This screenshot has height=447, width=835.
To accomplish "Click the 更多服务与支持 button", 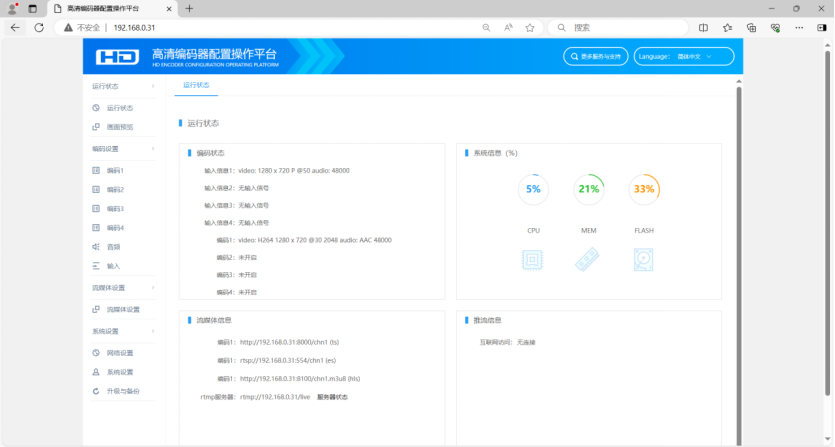I will coord(595,56).
